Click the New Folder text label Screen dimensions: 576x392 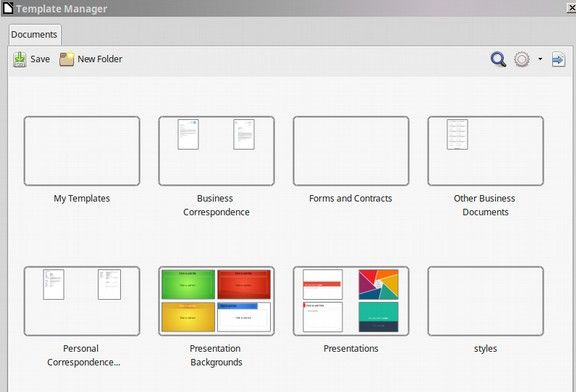pyautogui.click(x=100, y=59)
